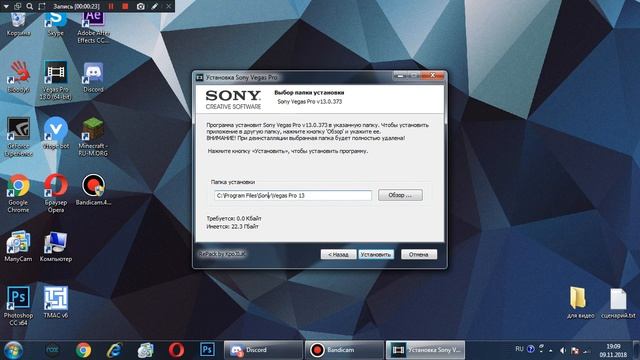
Task: Click the Windows Start orb
Action: 13,350
